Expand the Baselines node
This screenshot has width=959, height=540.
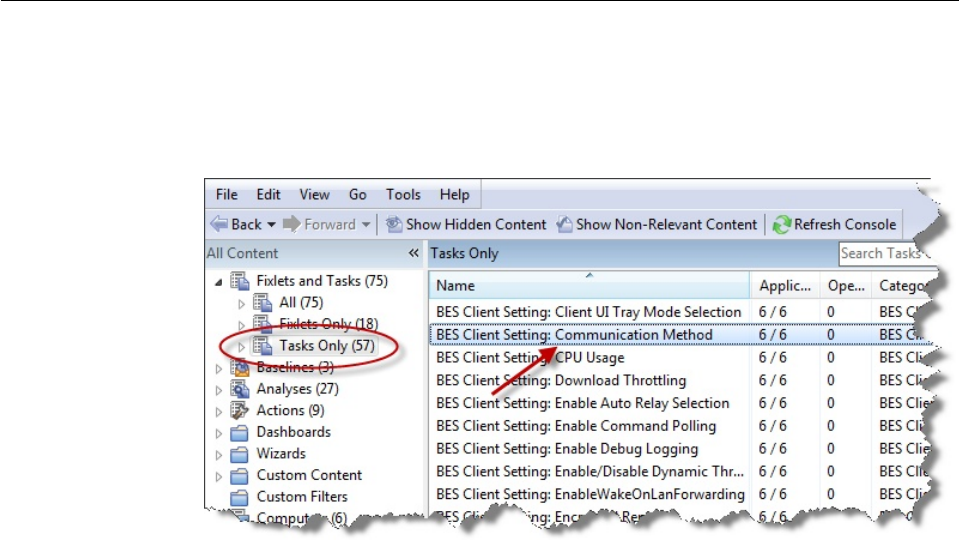pyautogui.click(x=218, y=369)
